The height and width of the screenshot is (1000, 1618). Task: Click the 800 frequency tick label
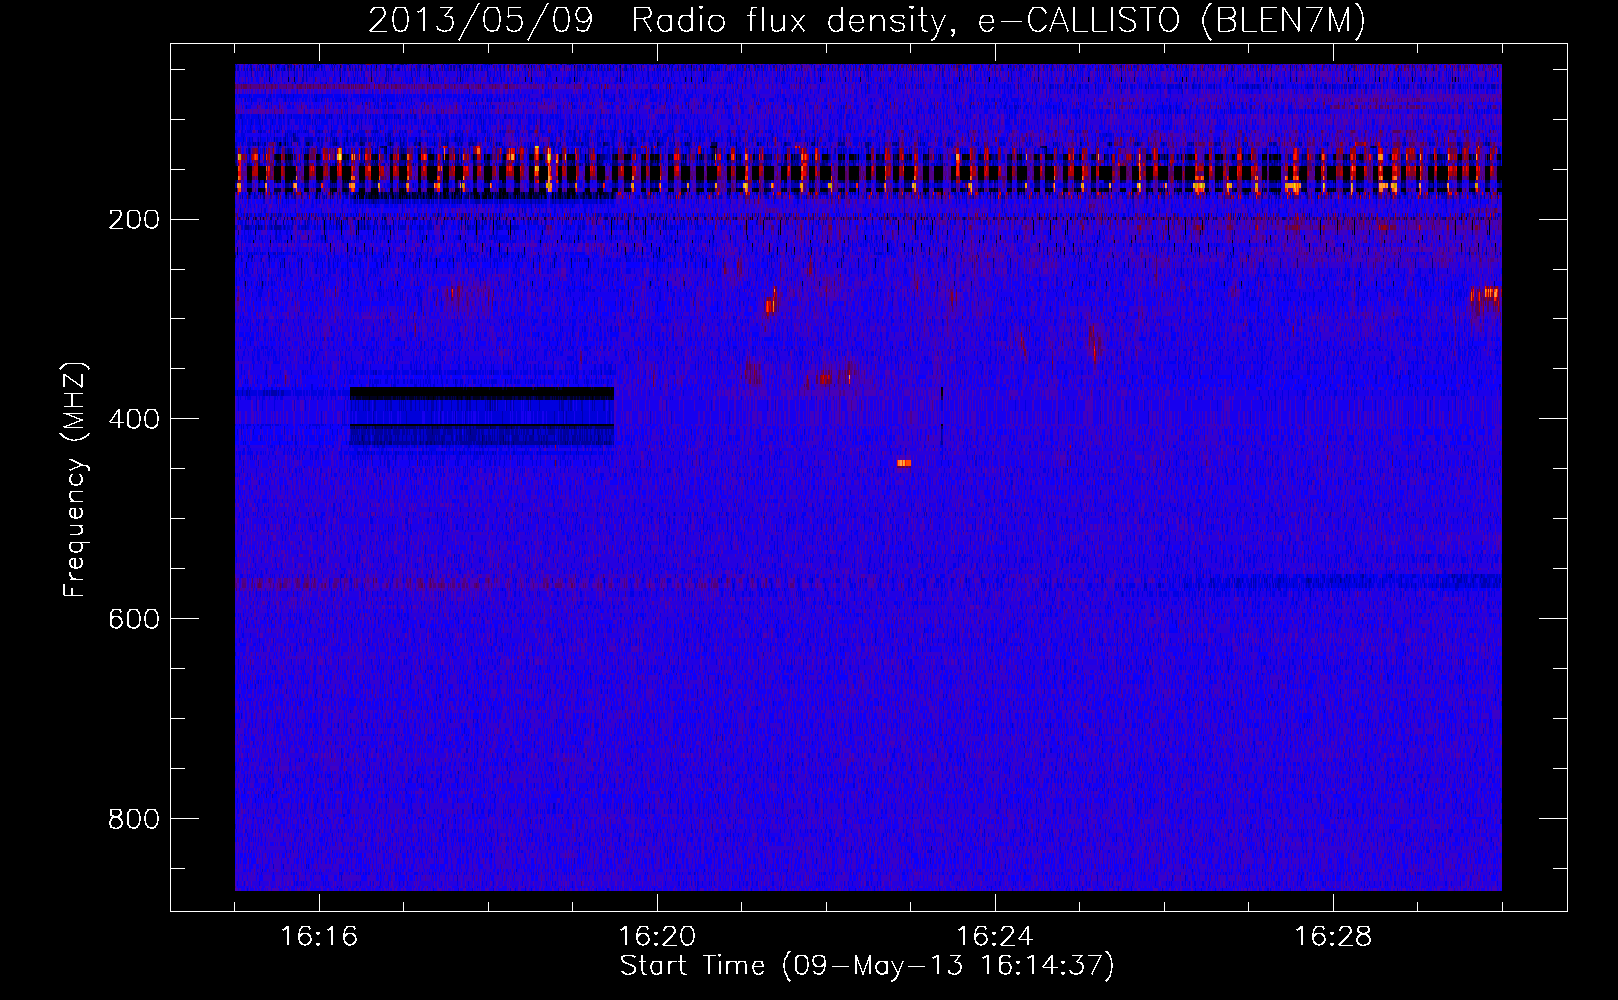[x=134, y=819]
